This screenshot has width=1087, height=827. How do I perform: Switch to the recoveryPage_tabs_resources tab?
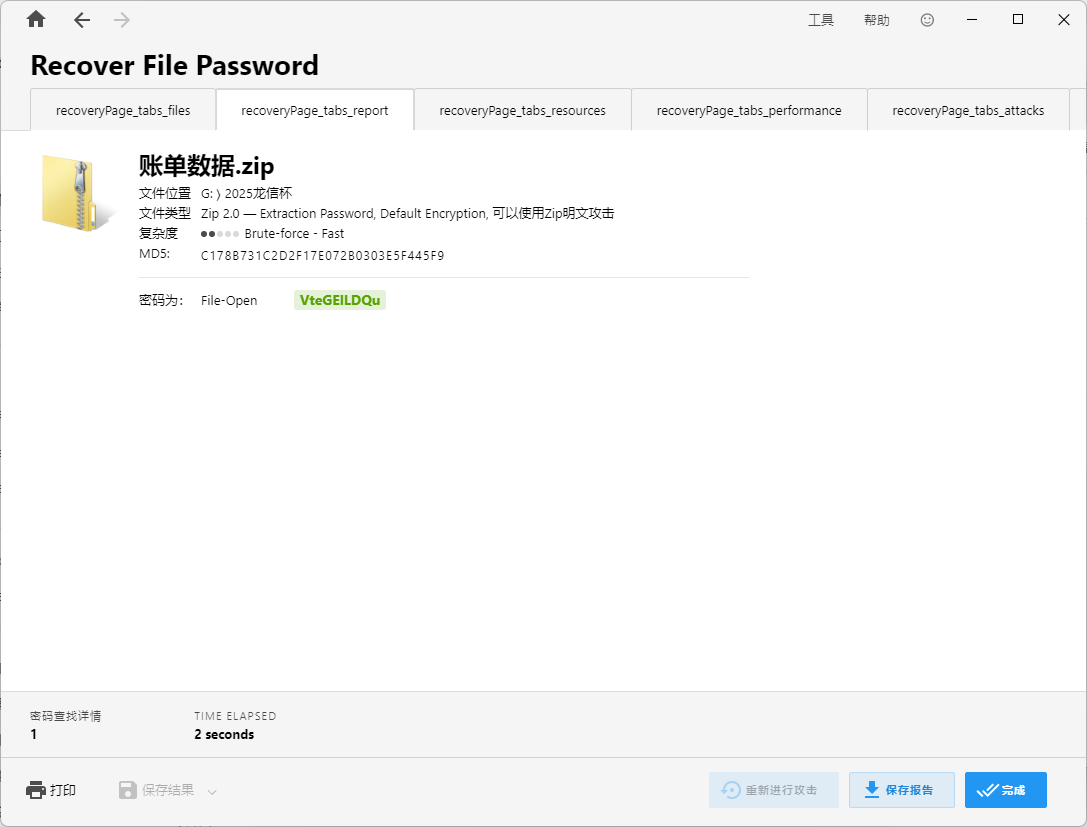[x=522, y=110]
